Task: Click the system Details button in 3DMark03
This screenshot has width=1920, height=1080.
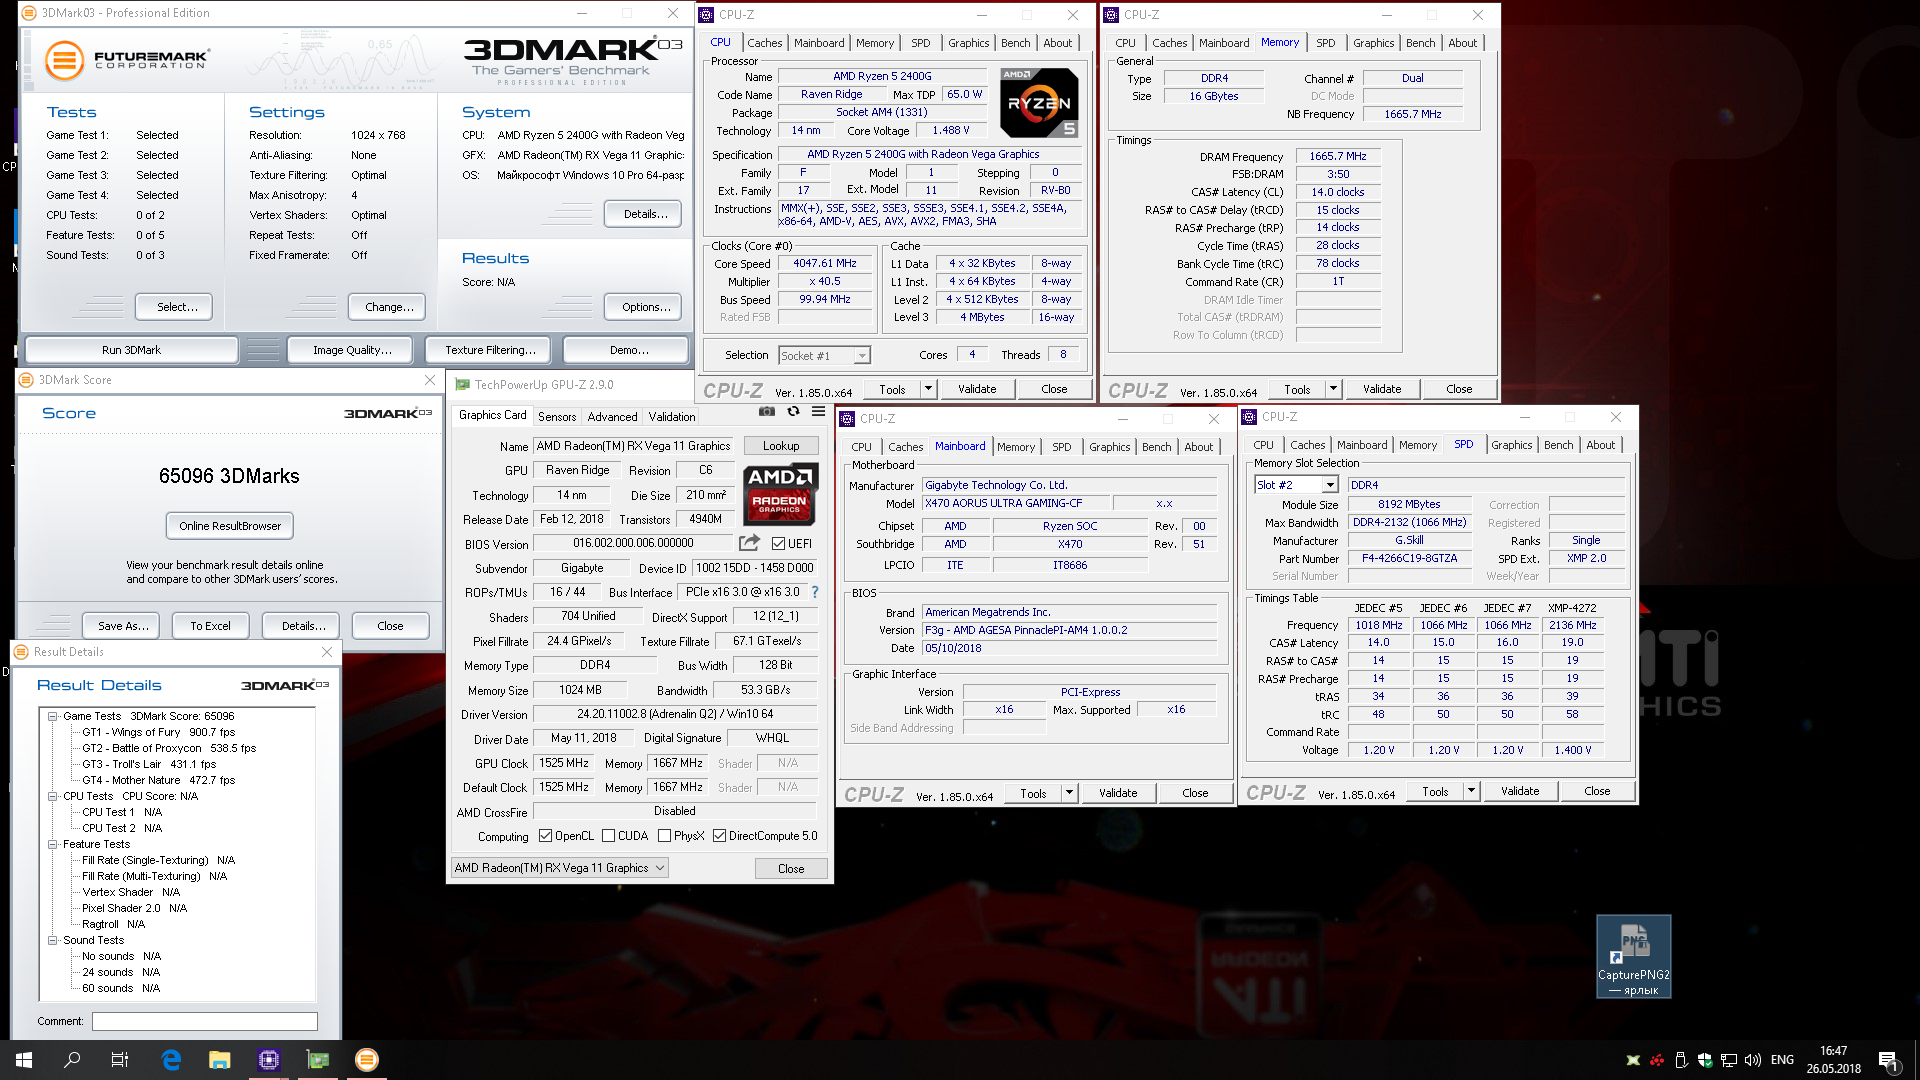Action: pyautogui.click(x=645, y=214)
